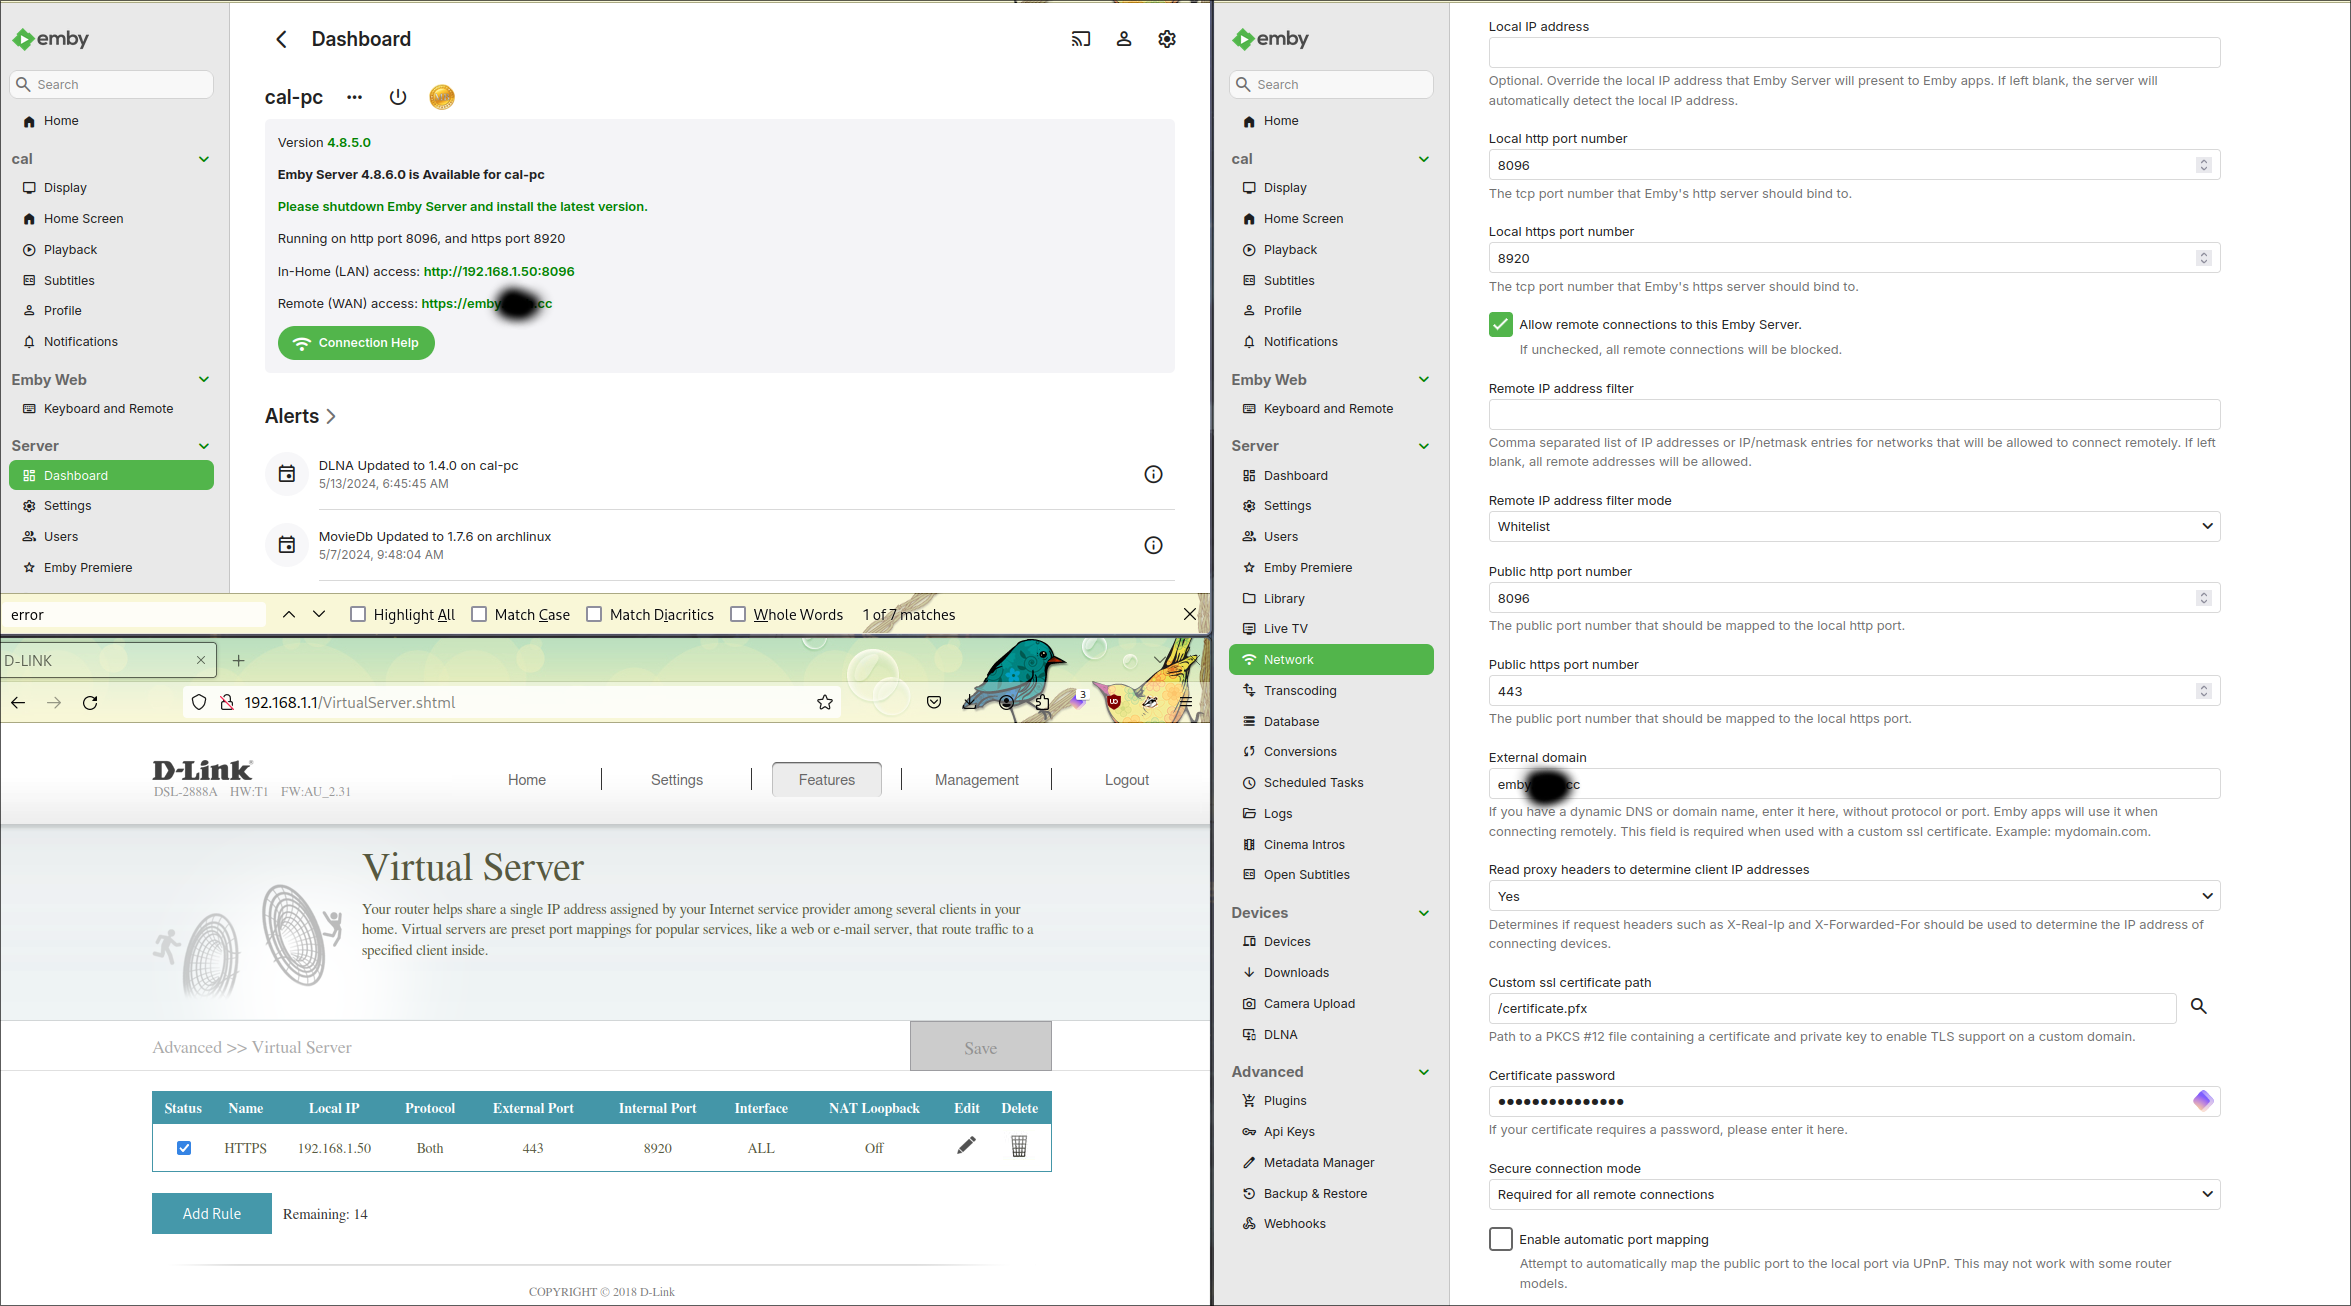Click the gold Emby Premiere badge icon
This screenshot has height=1306, width=2351.
coord(442,97)
